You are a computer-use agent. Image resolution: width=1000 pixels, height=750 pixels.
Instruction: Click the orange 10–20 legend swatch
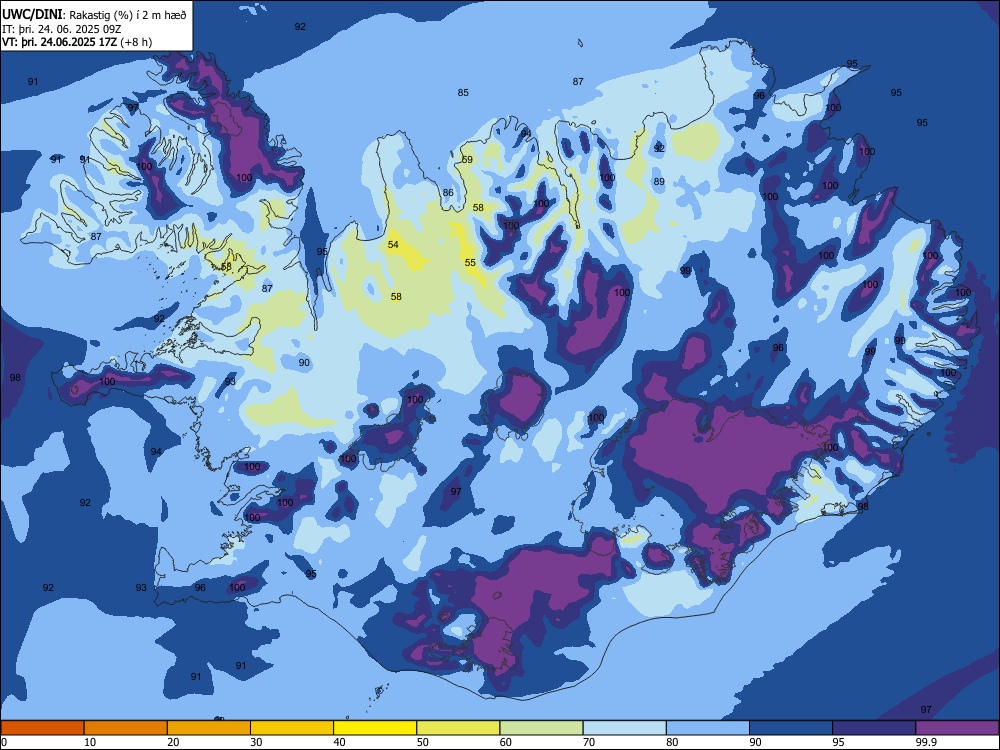pos(126,728)
